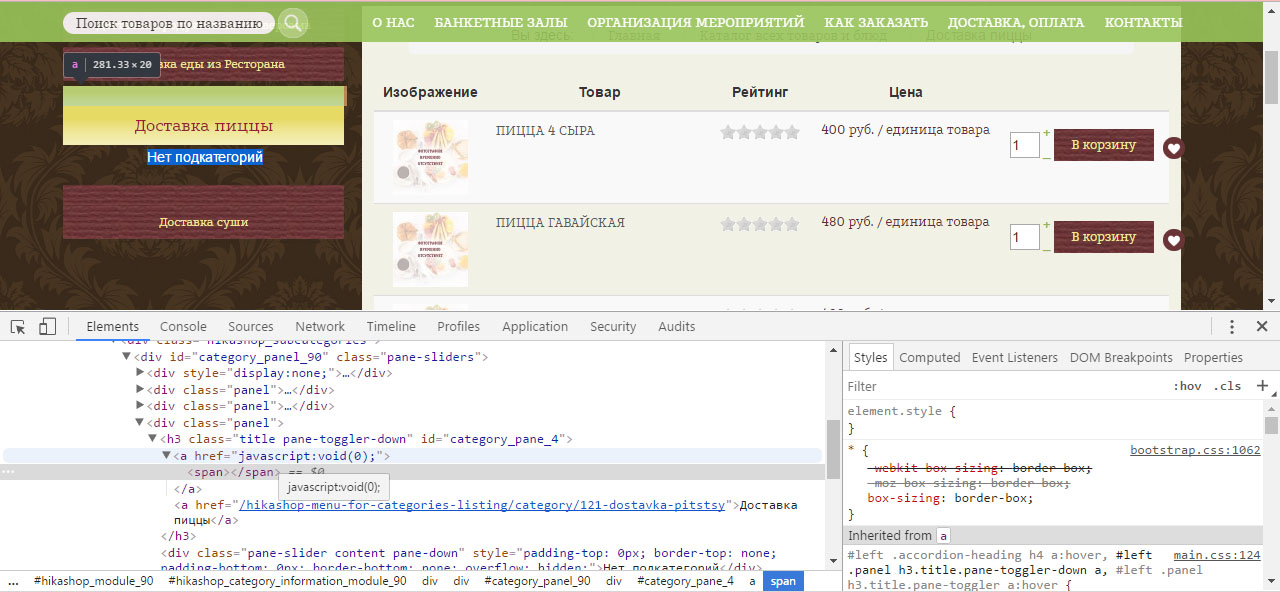Open the ПИЦЦА 4 СЫРА product link

coord(546,131)
